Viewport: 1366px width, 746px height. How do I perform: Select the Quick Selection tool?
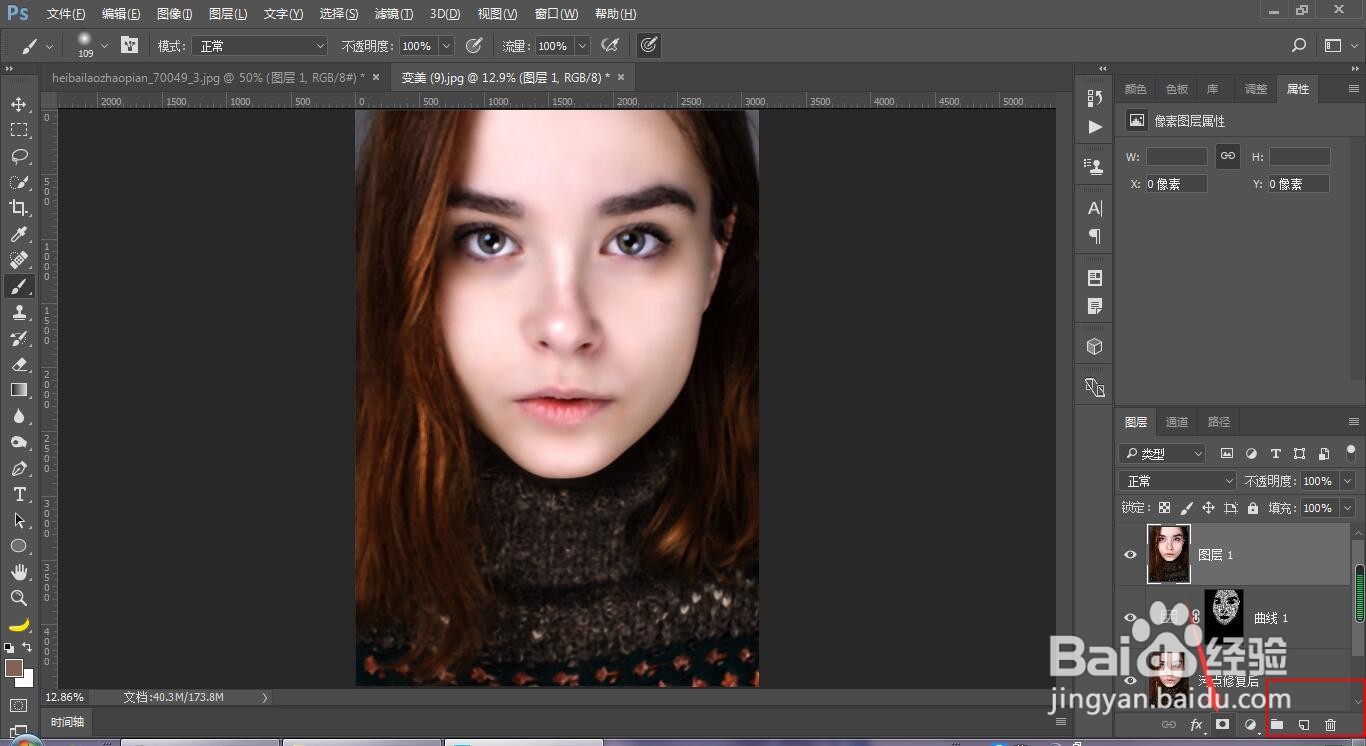(x=19, y=182)
